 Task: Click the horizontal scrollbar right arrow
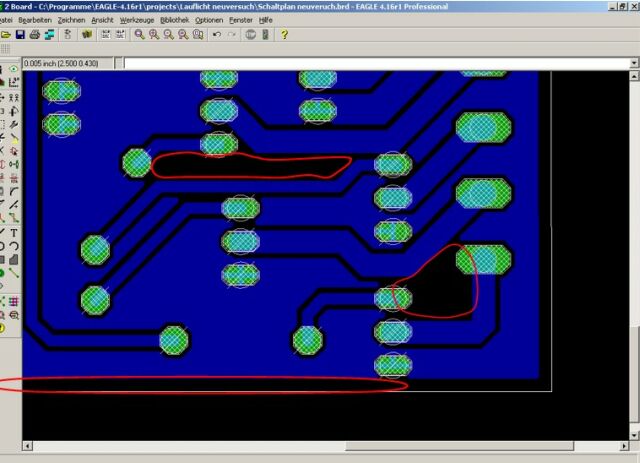tap(624, 446)
